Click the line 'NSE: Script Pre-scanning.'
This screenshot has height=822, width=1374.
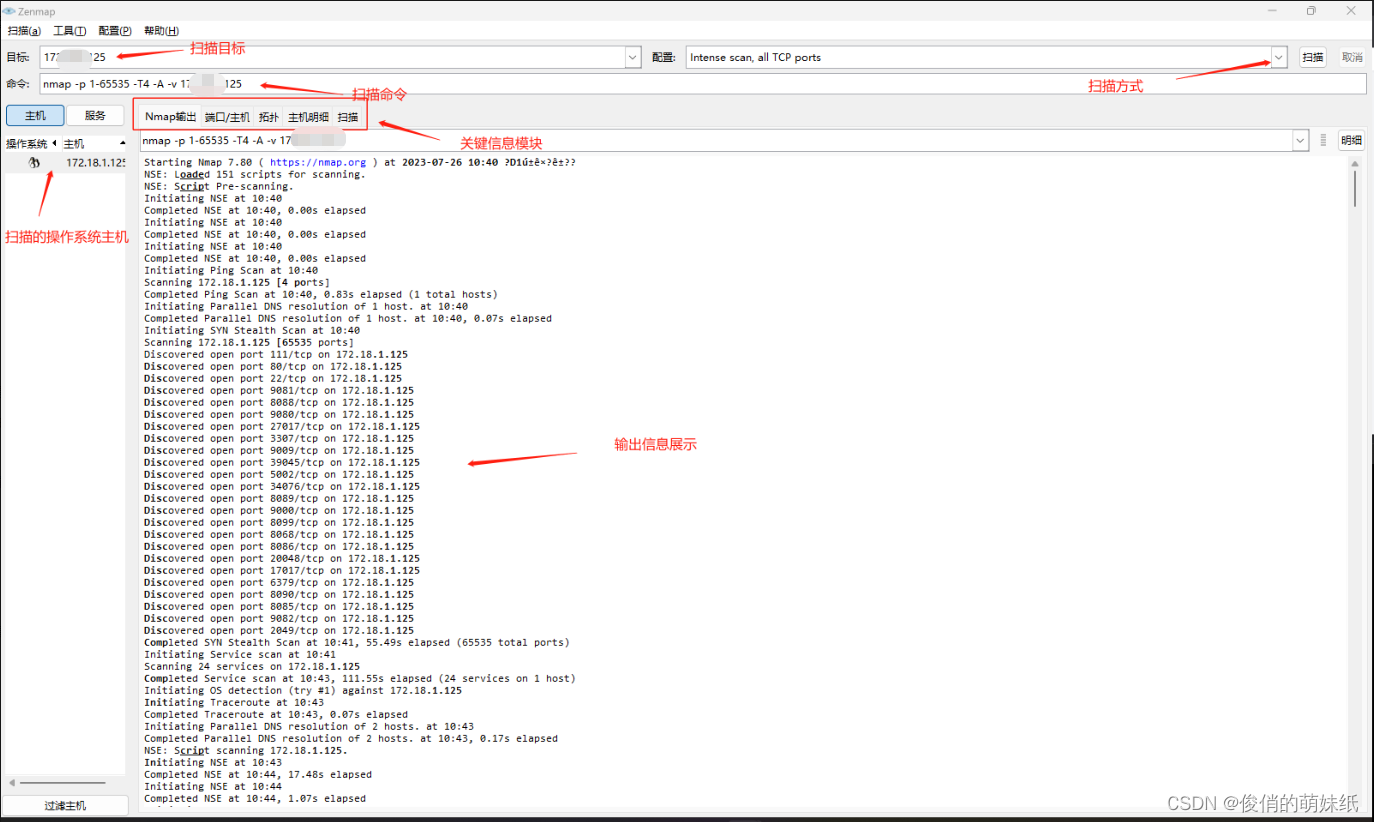(218, 186)
